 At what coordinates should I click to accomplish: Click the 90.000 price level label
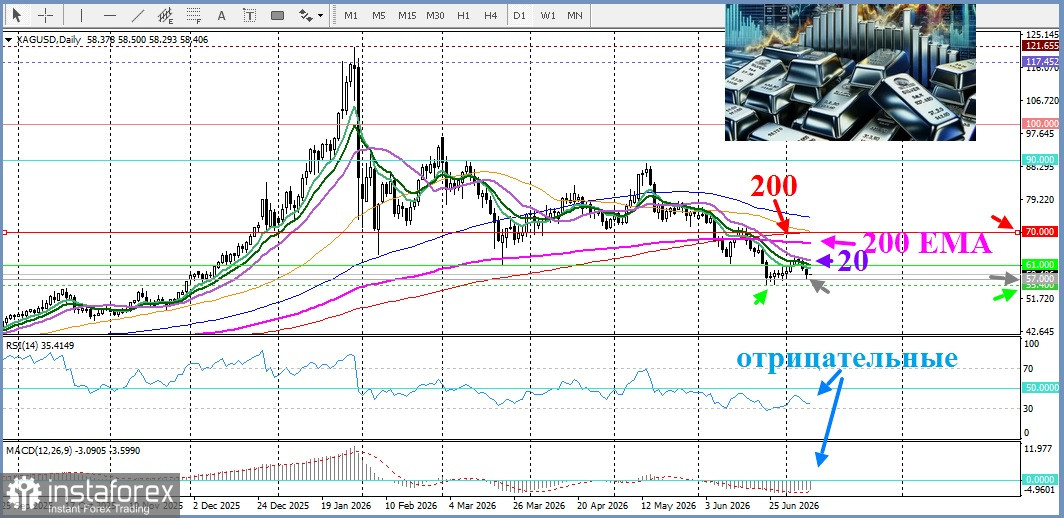pos(1040,160)
